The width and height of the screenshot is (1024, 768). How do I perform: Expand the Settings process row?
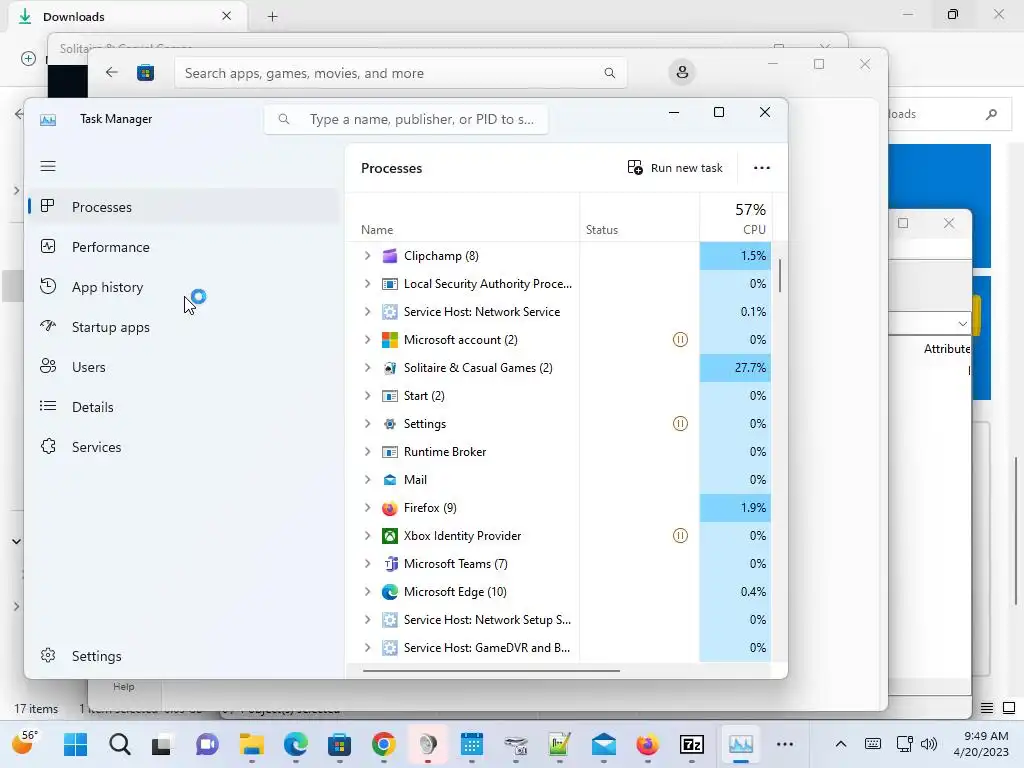(x=367, y=424)
